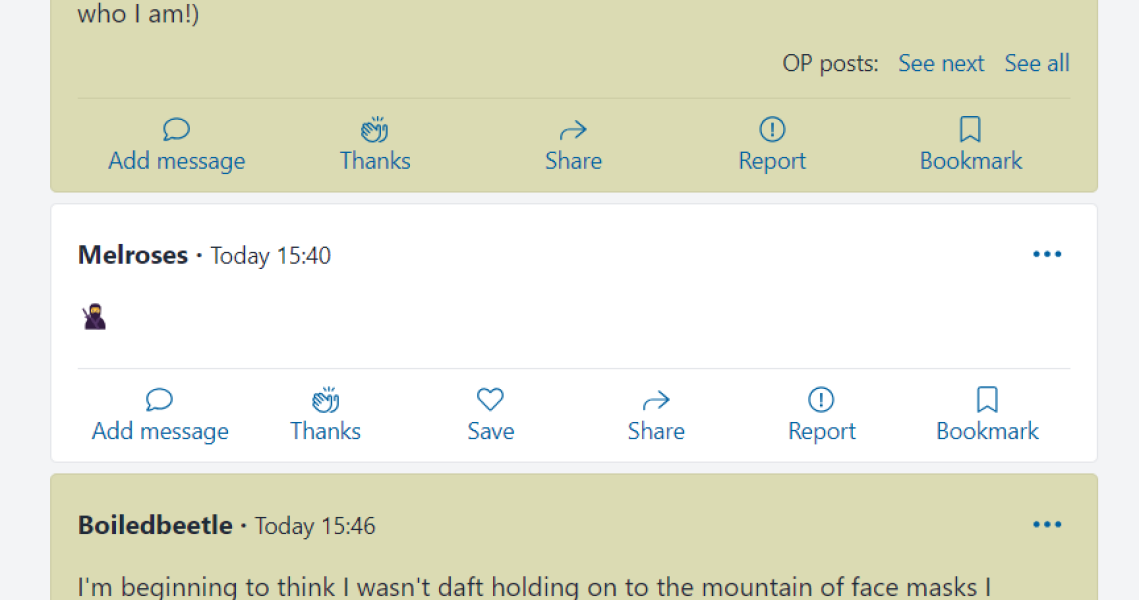Click See next under OP posts

click(941, 63)
